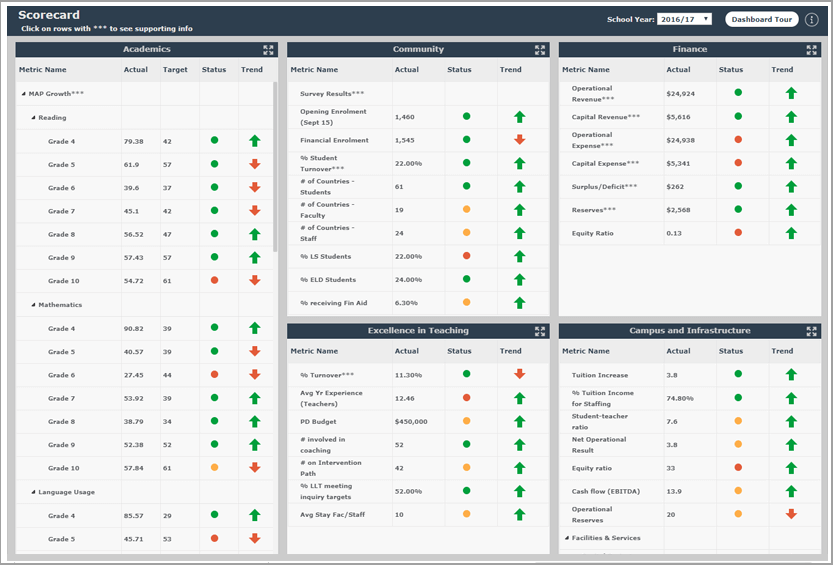Click the orange status dot for PD Budget

[466, 421]
